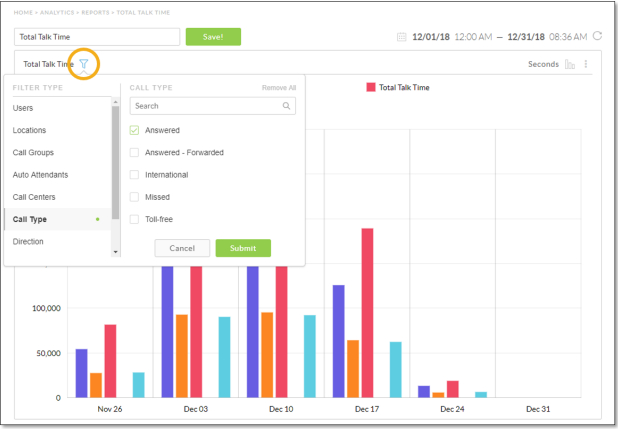Screen dimensions: 618x429
Task: Open Call Groups filter type
Action: point(33,153)
